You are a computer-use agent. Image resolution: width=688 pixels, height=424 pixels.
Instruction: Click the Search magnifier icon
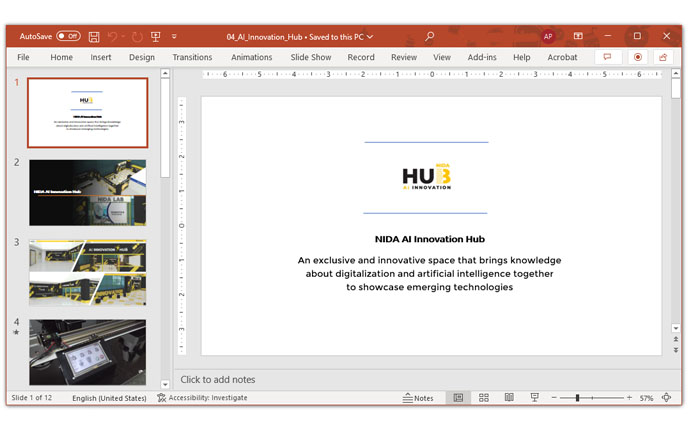click(430, 36)
